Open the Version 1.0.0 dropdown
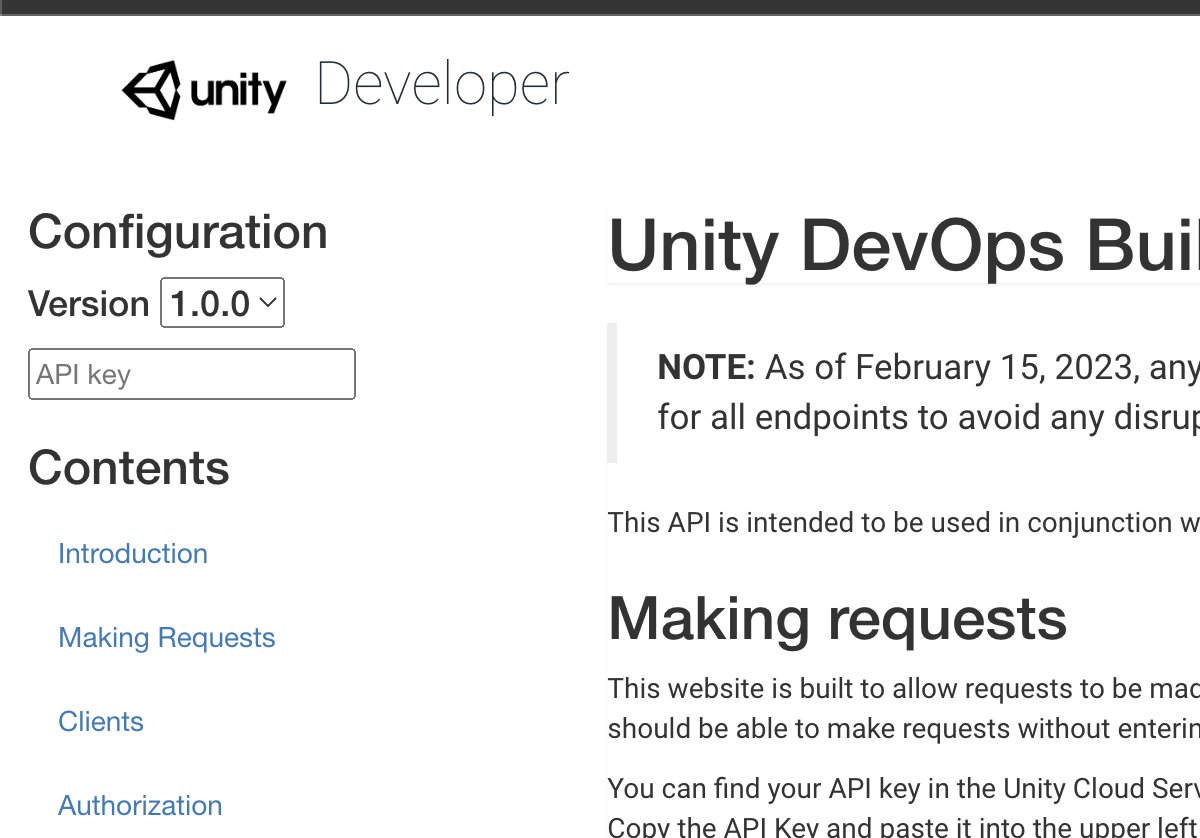This screenshot has width=1200, height=838. (223, 303)
